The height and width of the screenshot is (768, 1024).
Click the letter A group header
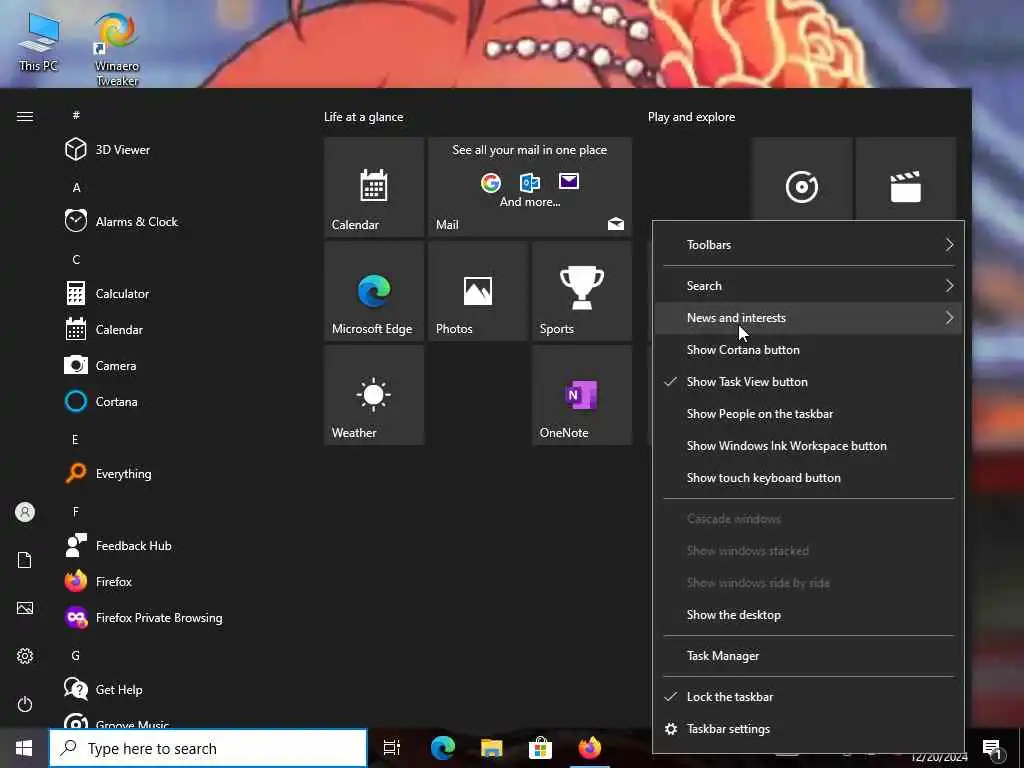point(76,187)
